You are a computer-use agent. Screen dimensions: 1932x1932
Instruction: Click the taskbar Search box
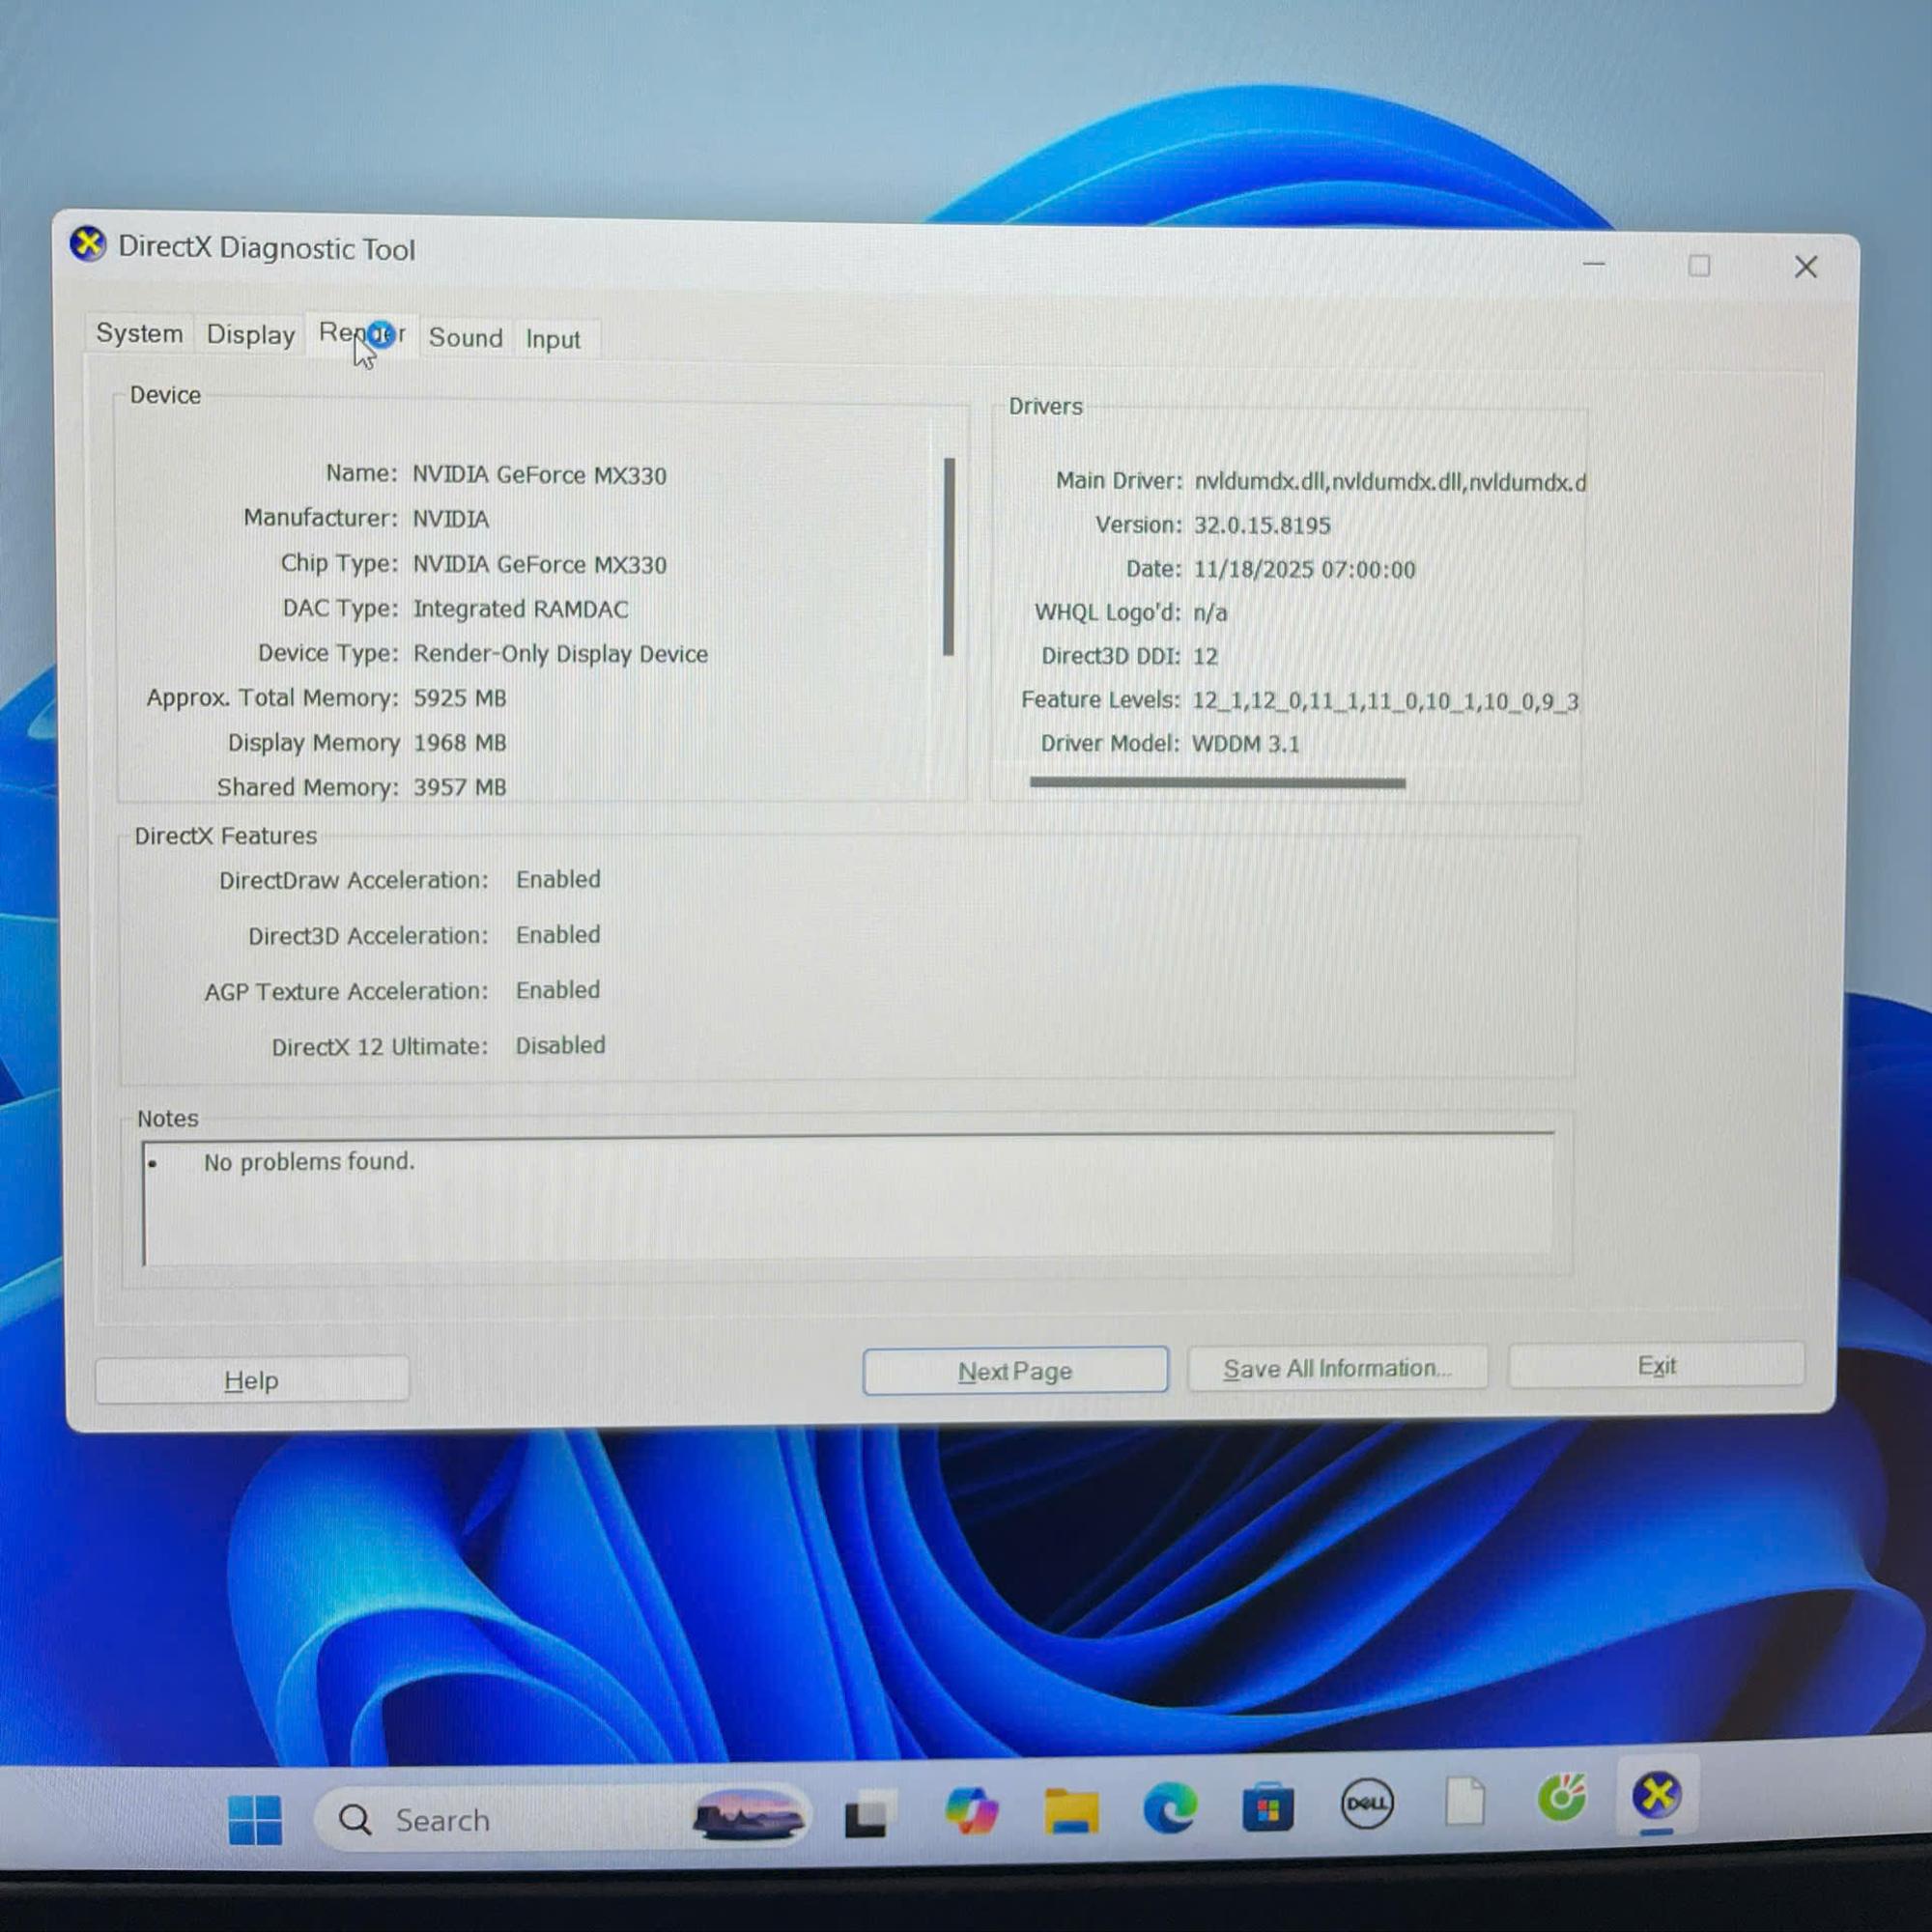pos(562,1819)
